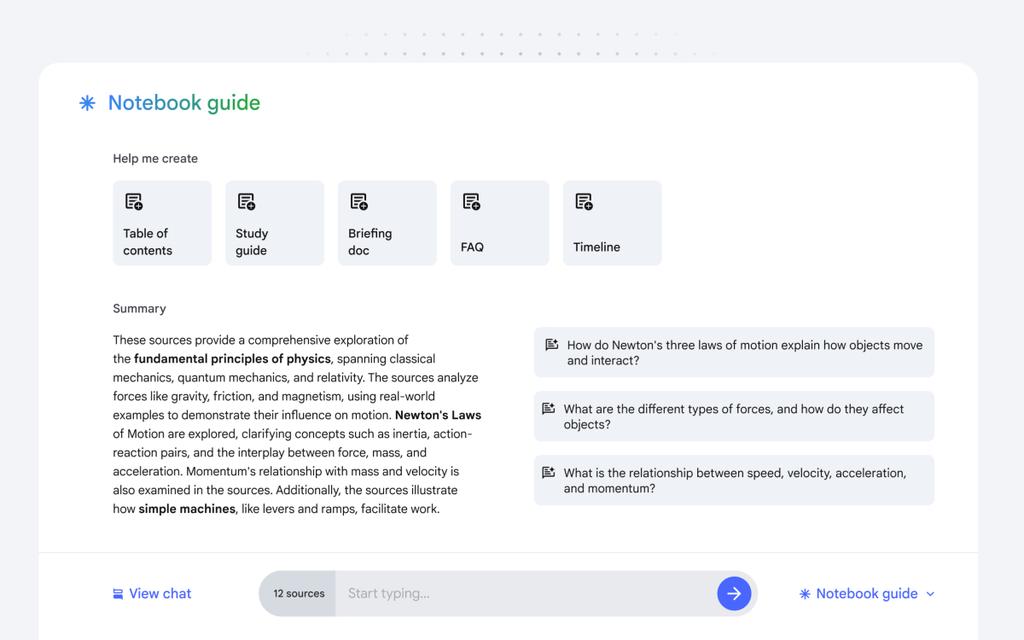
Task: Click the Briefing doc note icon
Action: coord(359,202)
